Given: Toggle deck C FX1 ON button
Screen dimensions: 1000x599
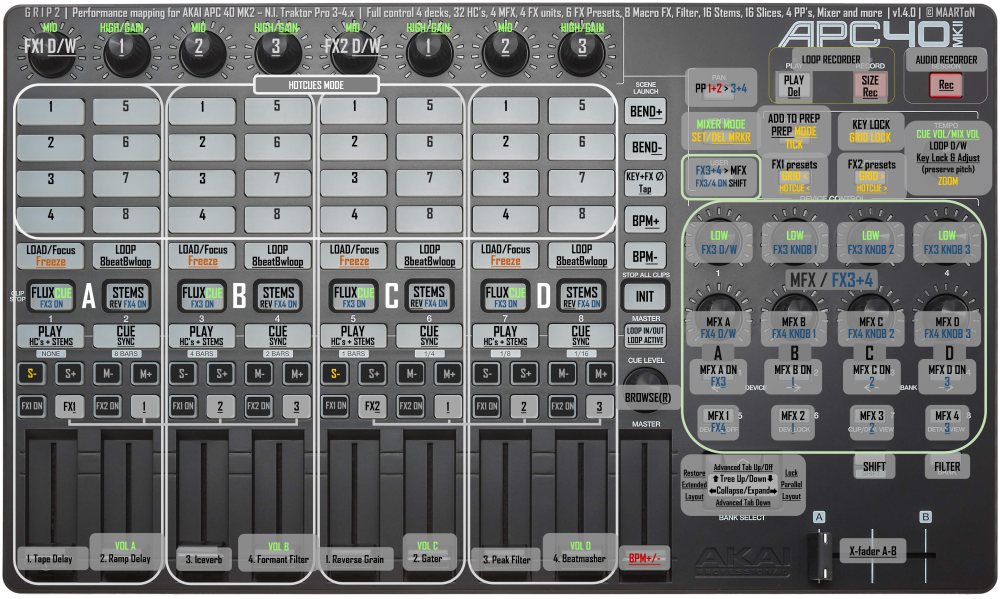Looking at the screenshot, I should (x=335, y=406).
